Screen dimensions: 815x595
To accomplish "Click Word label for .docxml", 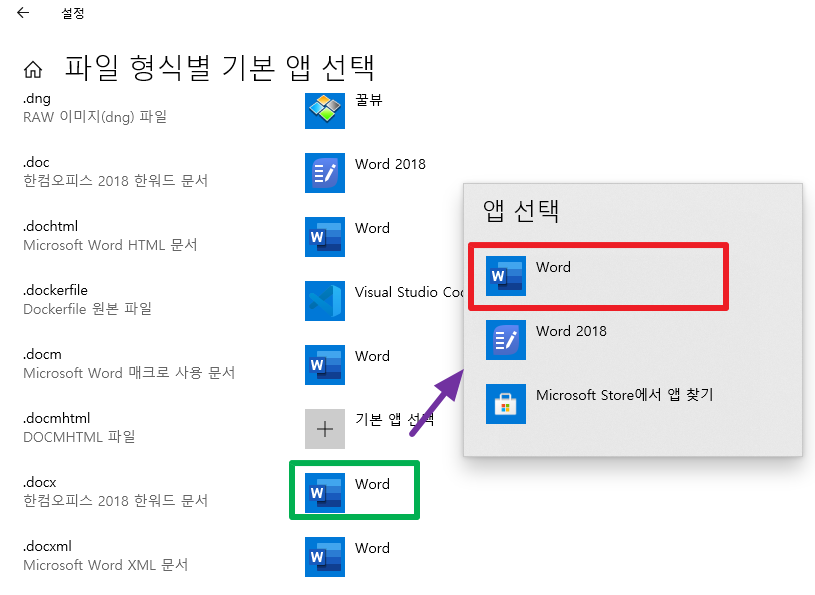I will 372,548.
